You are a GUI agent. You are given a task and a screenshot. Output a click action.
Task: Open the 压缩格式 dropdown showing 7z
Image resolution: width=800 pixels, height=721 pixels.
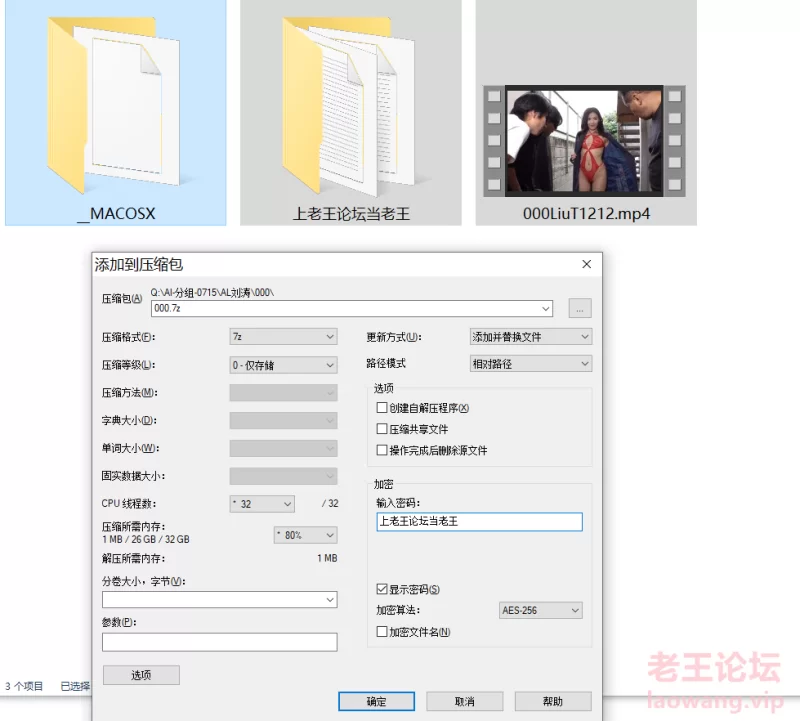(x=283, y=337)
